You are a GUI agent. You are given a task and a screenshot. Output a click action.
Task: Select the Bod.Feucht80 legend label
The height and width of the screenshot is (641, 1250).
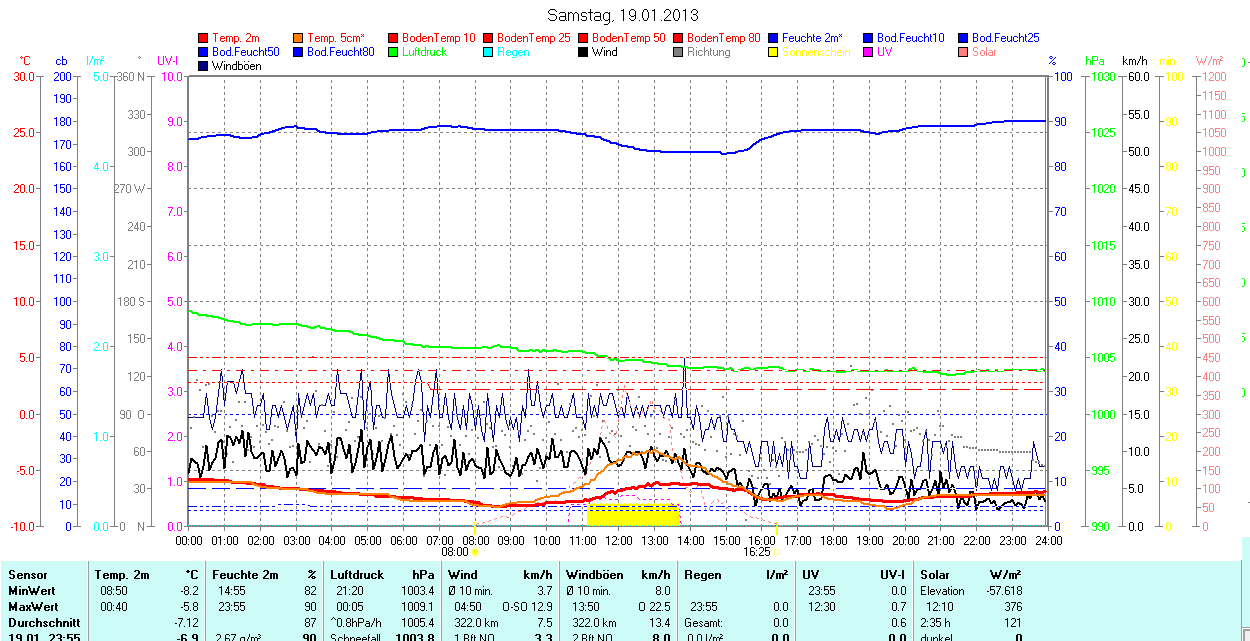340,52
